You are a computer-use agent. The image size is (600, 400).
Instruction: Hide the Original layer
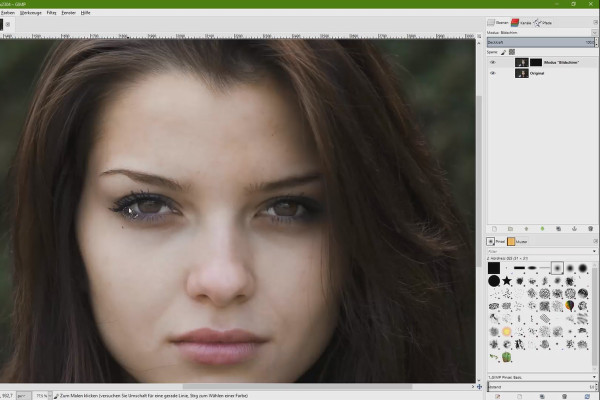tap(492, 73)
